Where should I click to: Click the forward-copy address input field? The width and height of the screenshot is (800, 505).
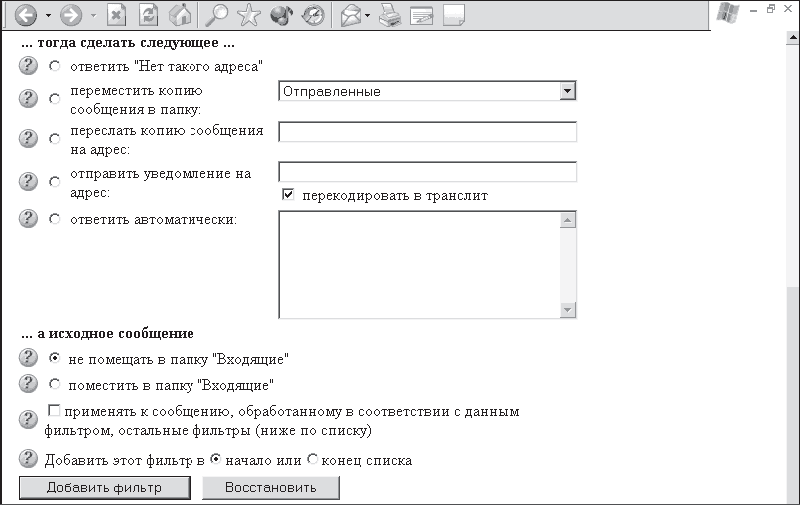coord(427,132)
